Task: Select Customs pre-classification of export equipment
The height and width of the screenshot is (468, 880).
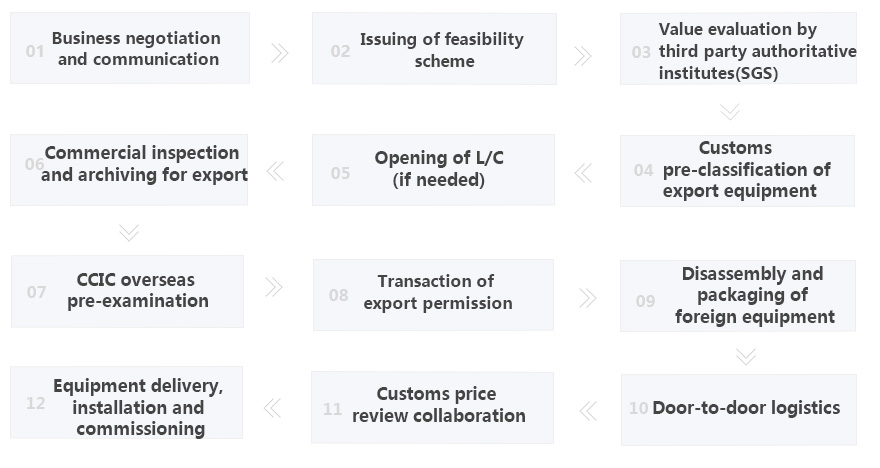Action: coord(737,170)
